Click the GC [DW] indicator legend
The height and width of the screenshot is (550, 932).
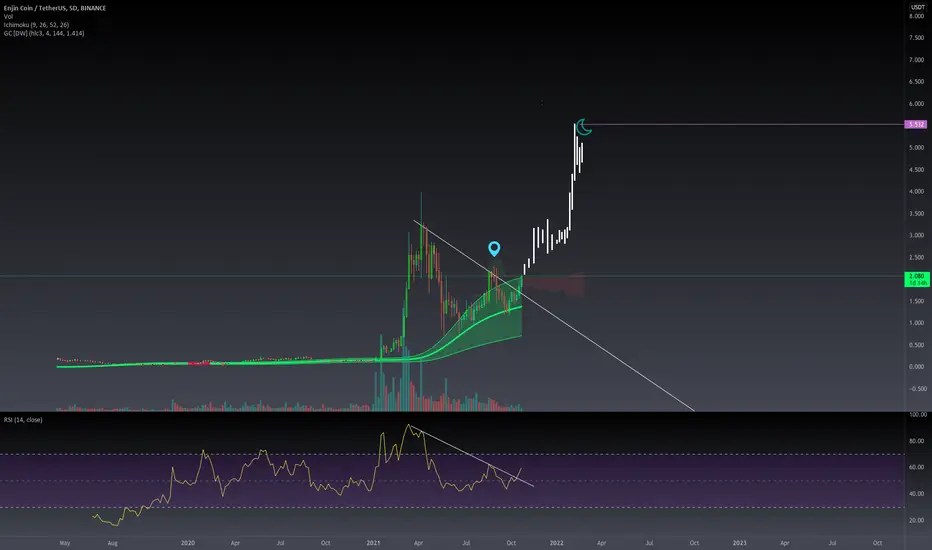[44, 33]
